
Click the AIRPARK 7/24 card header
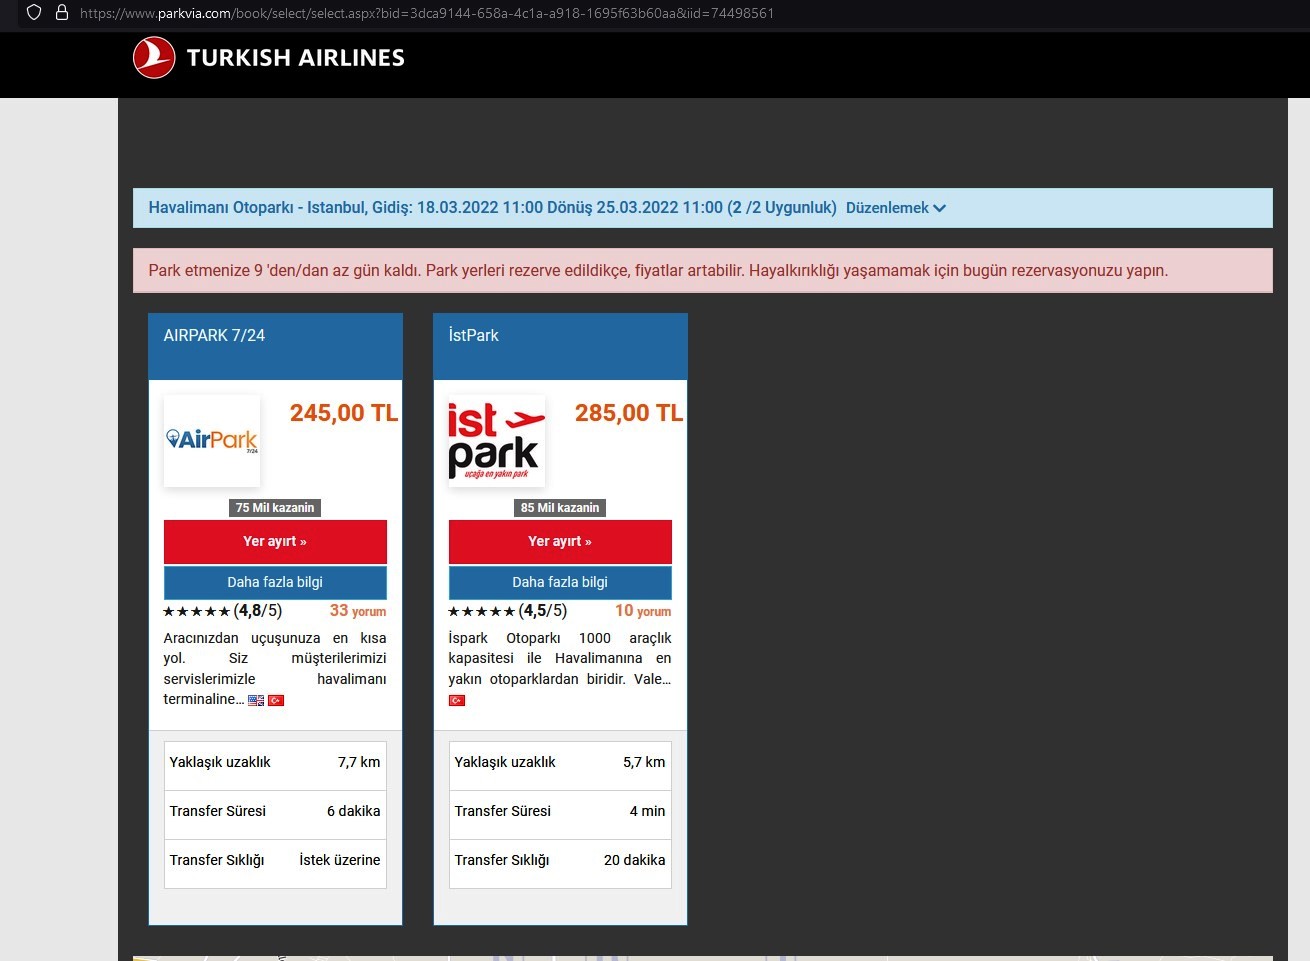click(275, 346)
